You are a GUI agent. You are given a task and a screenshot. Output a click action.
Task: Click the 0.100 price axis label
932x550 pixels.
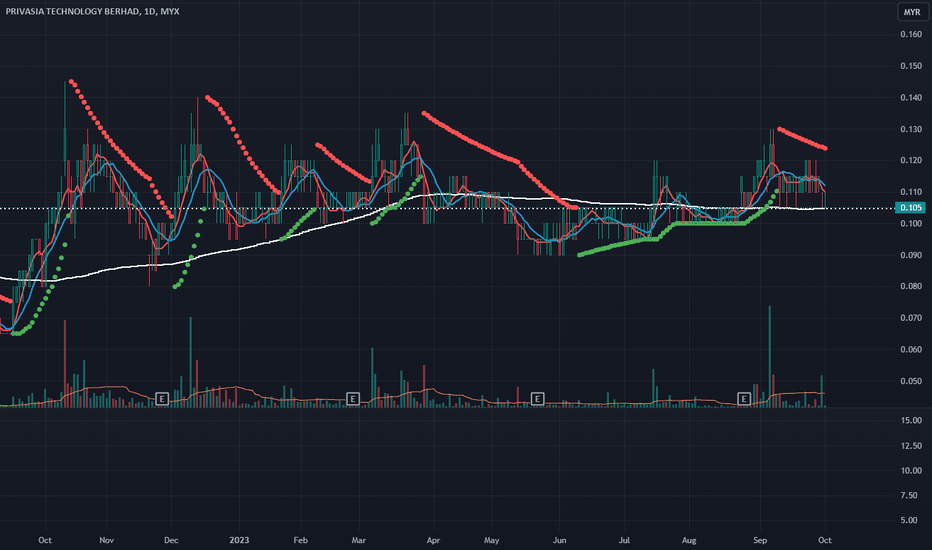(911, 224)
